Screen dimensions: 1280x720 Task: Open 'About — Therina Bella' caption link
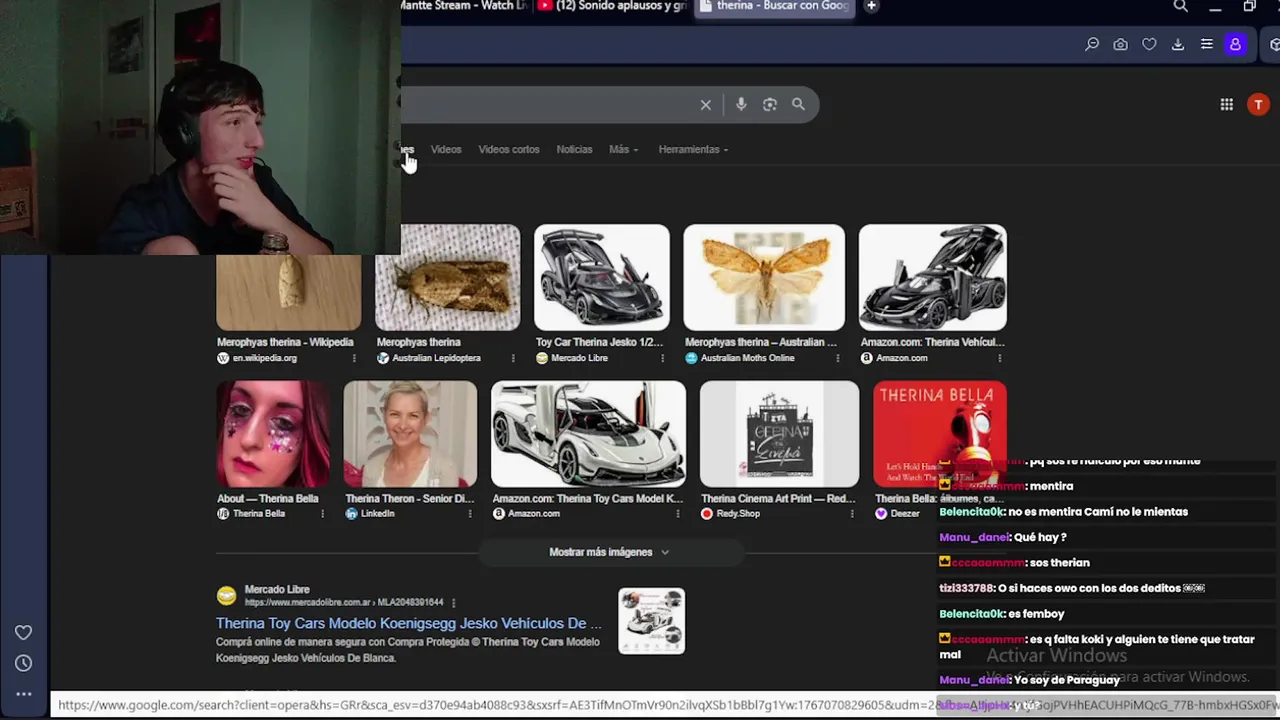tap(268, 498)
